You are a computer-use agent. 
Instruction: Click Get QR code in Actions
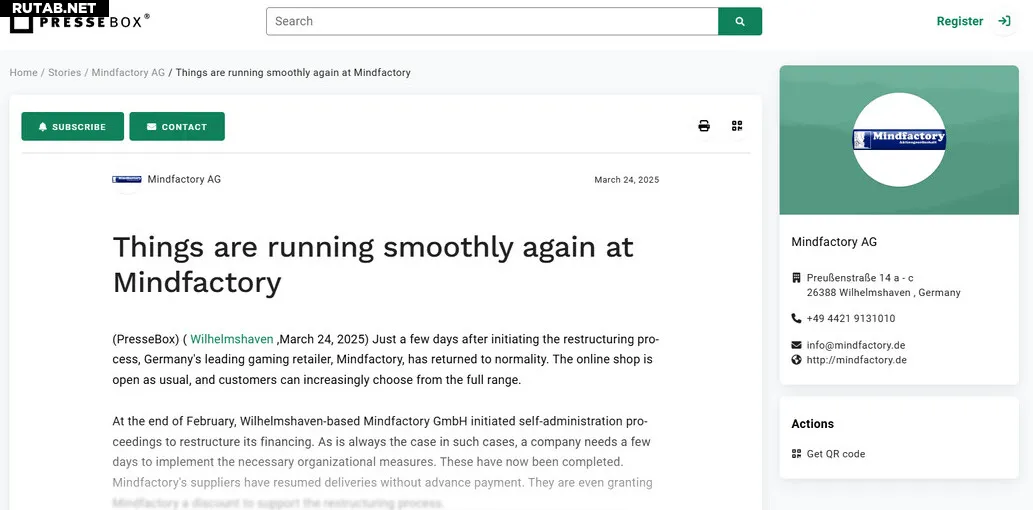pyautogui.click(x=836, y=453)
